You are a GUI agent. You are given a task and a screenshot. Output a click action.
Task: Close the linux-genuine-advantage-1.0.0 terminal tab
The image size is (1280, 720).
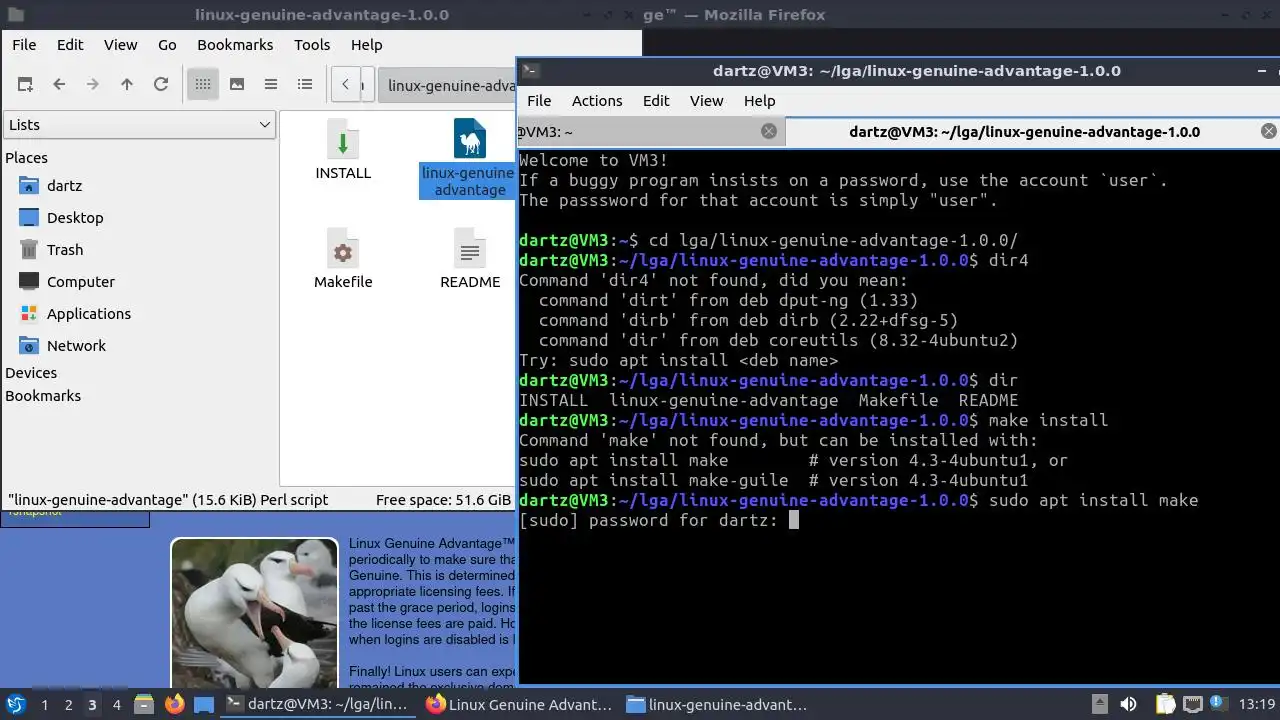click(1268, 131)
